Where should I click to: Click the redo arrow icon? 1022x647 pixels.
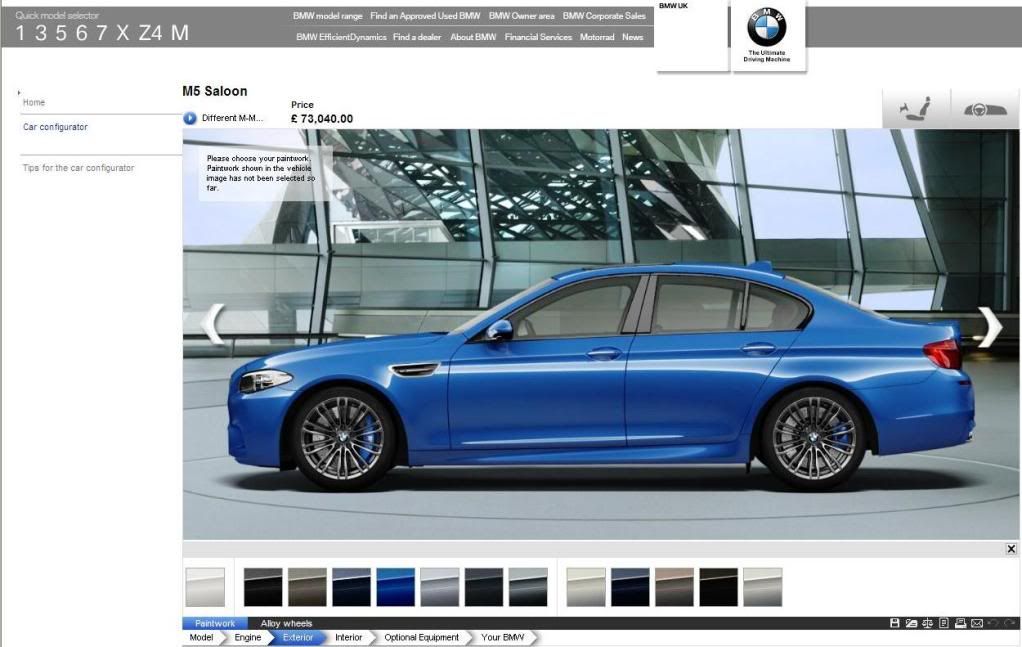click(1010, 624)
